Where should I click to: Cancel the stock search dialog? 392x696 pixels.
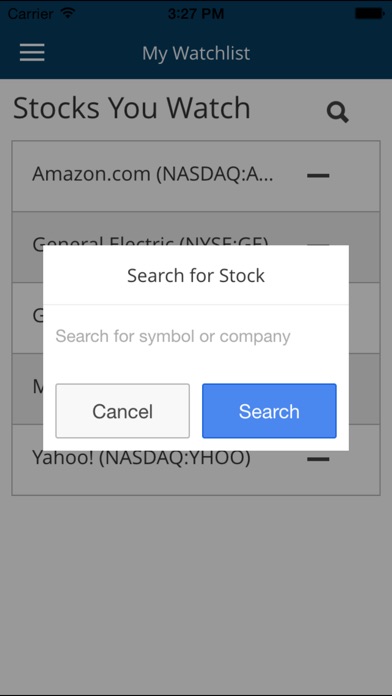pyautogui.click(x=123, y=411)
